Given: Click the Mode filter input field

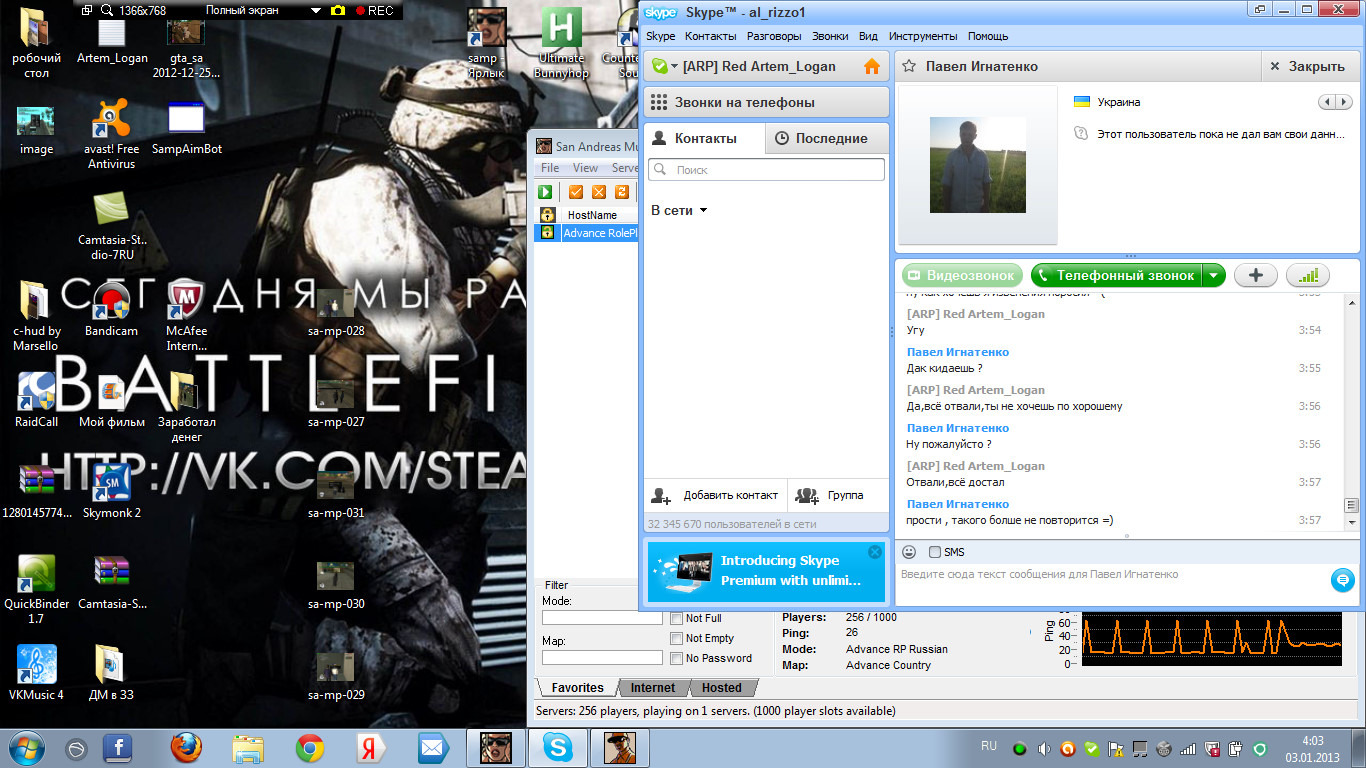Looking at the screenshot, I should click(602, 618).
